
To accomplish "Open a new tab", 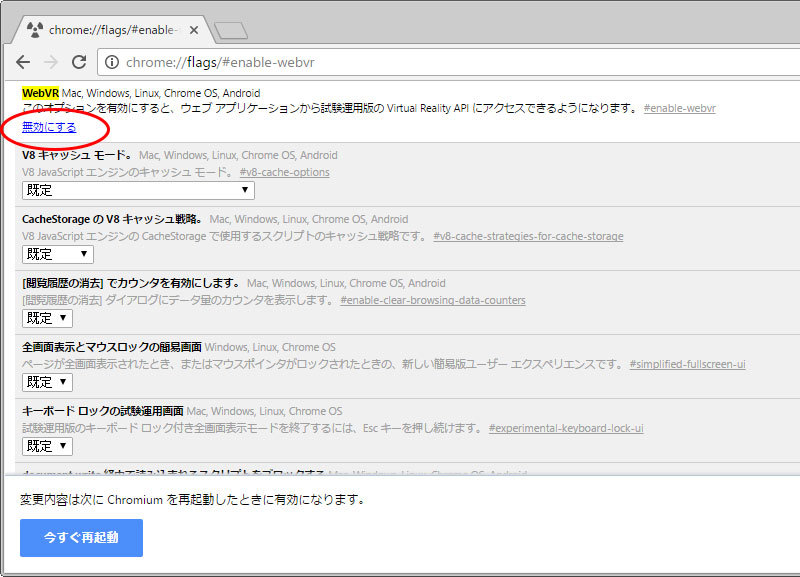I will 231,31.
